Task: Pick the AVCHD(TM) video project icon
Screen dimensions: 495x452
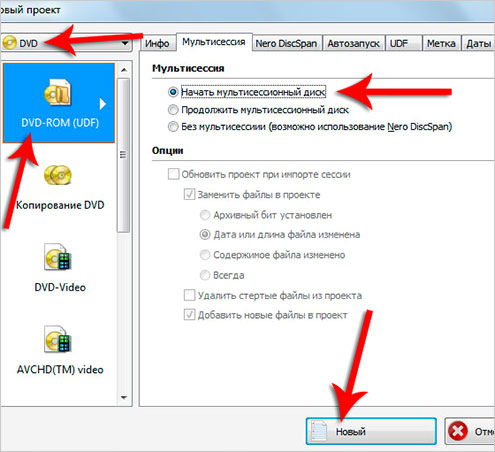Action: (x=58, y=339)
